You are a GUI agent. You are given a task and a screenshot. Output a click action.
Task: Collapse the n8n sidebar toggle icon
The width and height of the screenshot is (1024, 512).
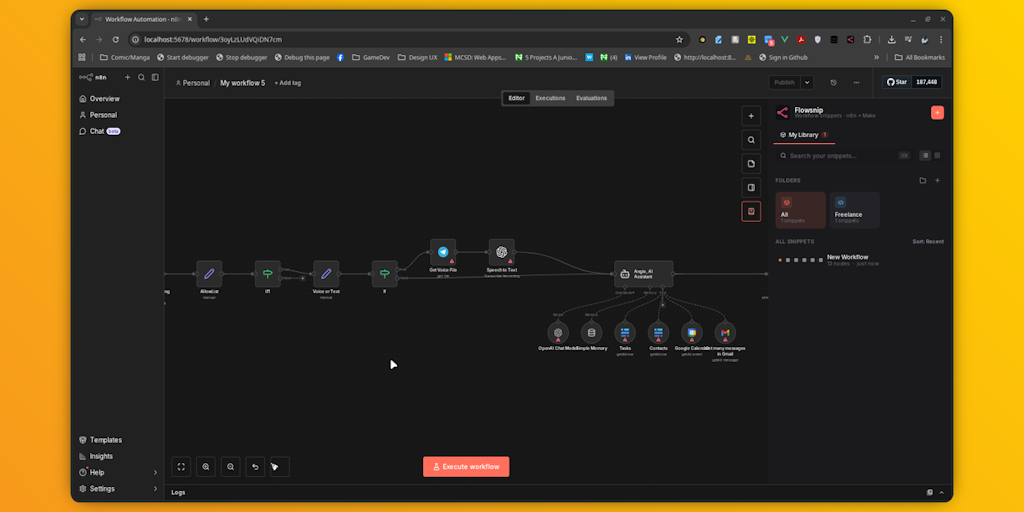[155, 77]
